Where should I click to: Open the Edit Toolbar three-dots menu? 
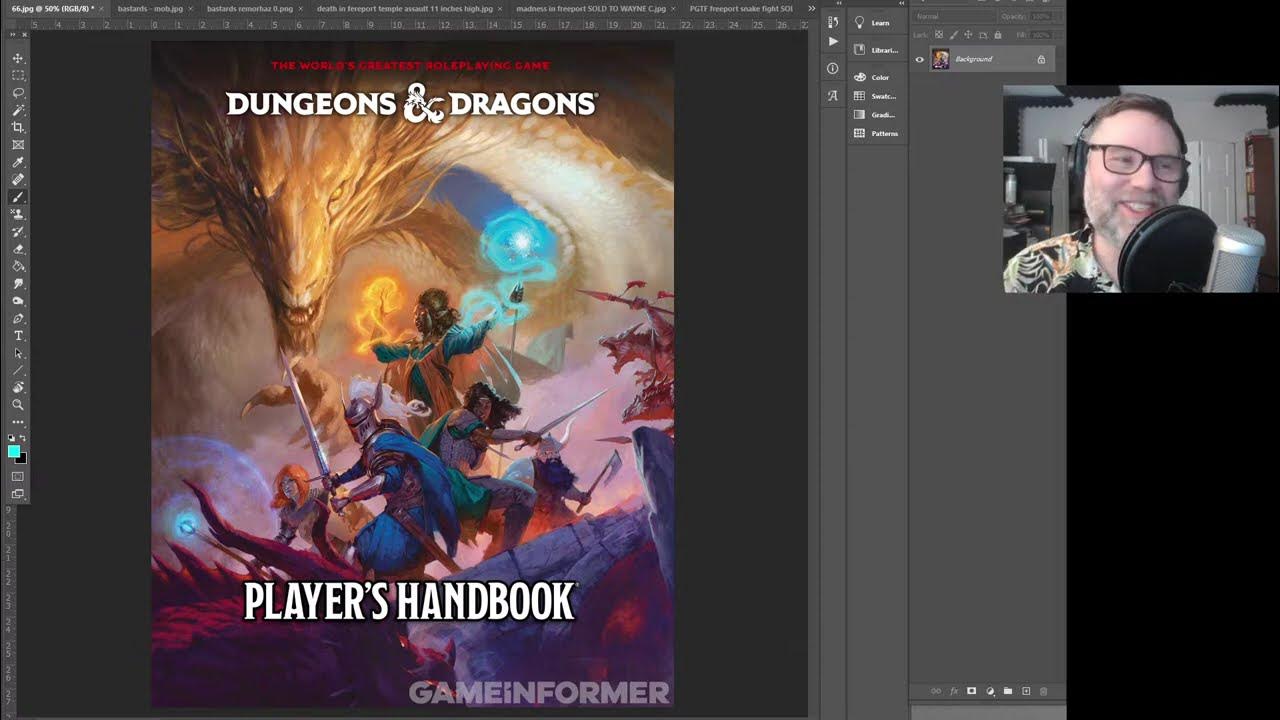(x=18, y=422)
